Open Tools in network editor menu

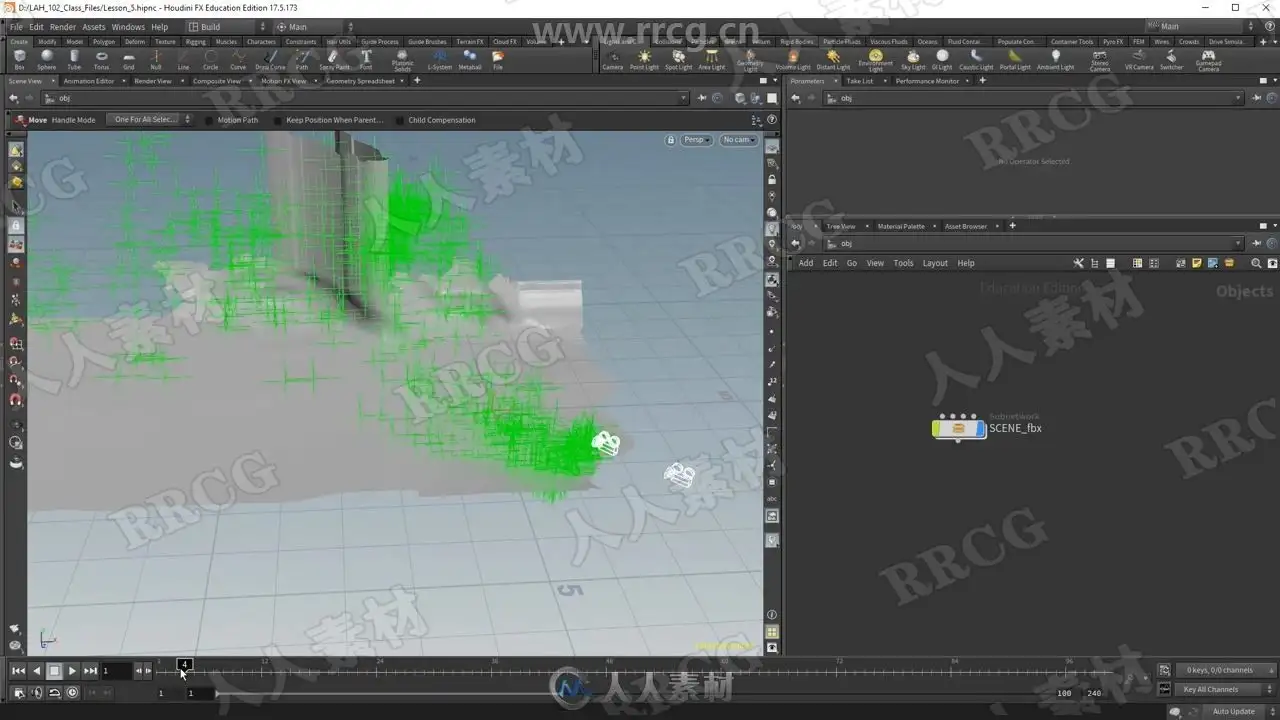(x=903, y=263)
